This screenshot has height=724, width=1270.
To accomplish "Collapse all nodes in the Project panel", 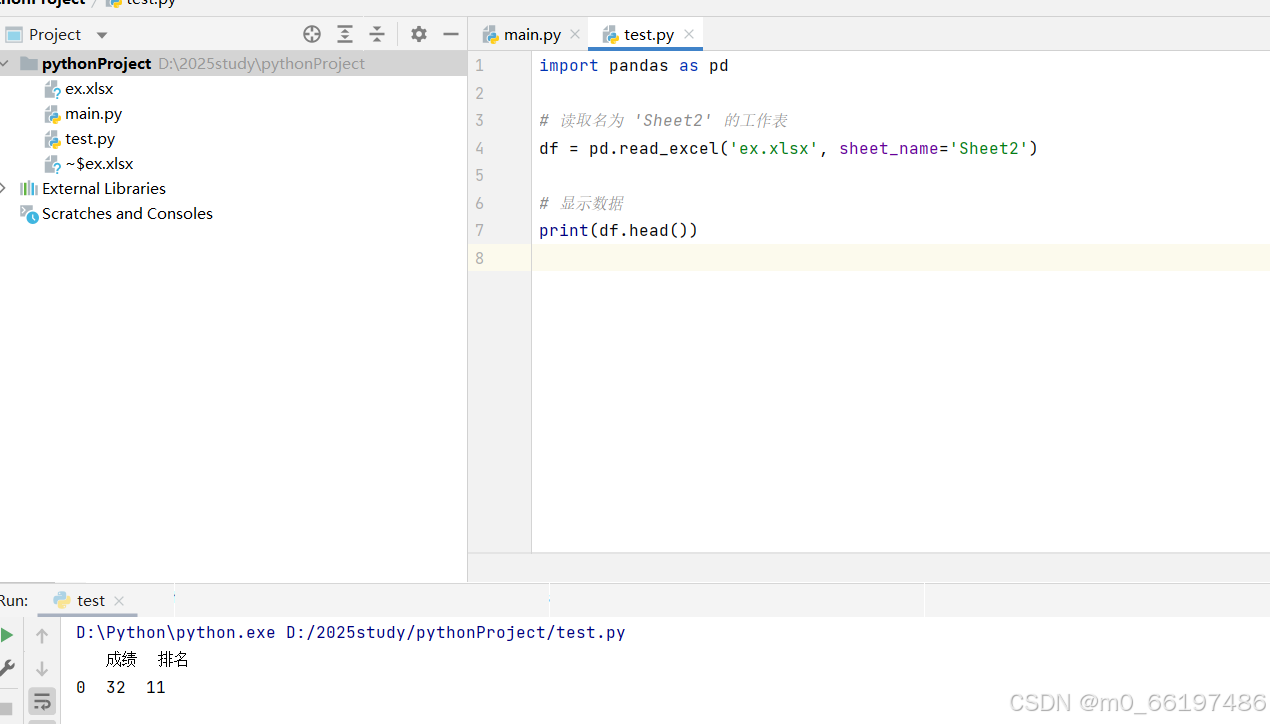I will coord(377,33).
